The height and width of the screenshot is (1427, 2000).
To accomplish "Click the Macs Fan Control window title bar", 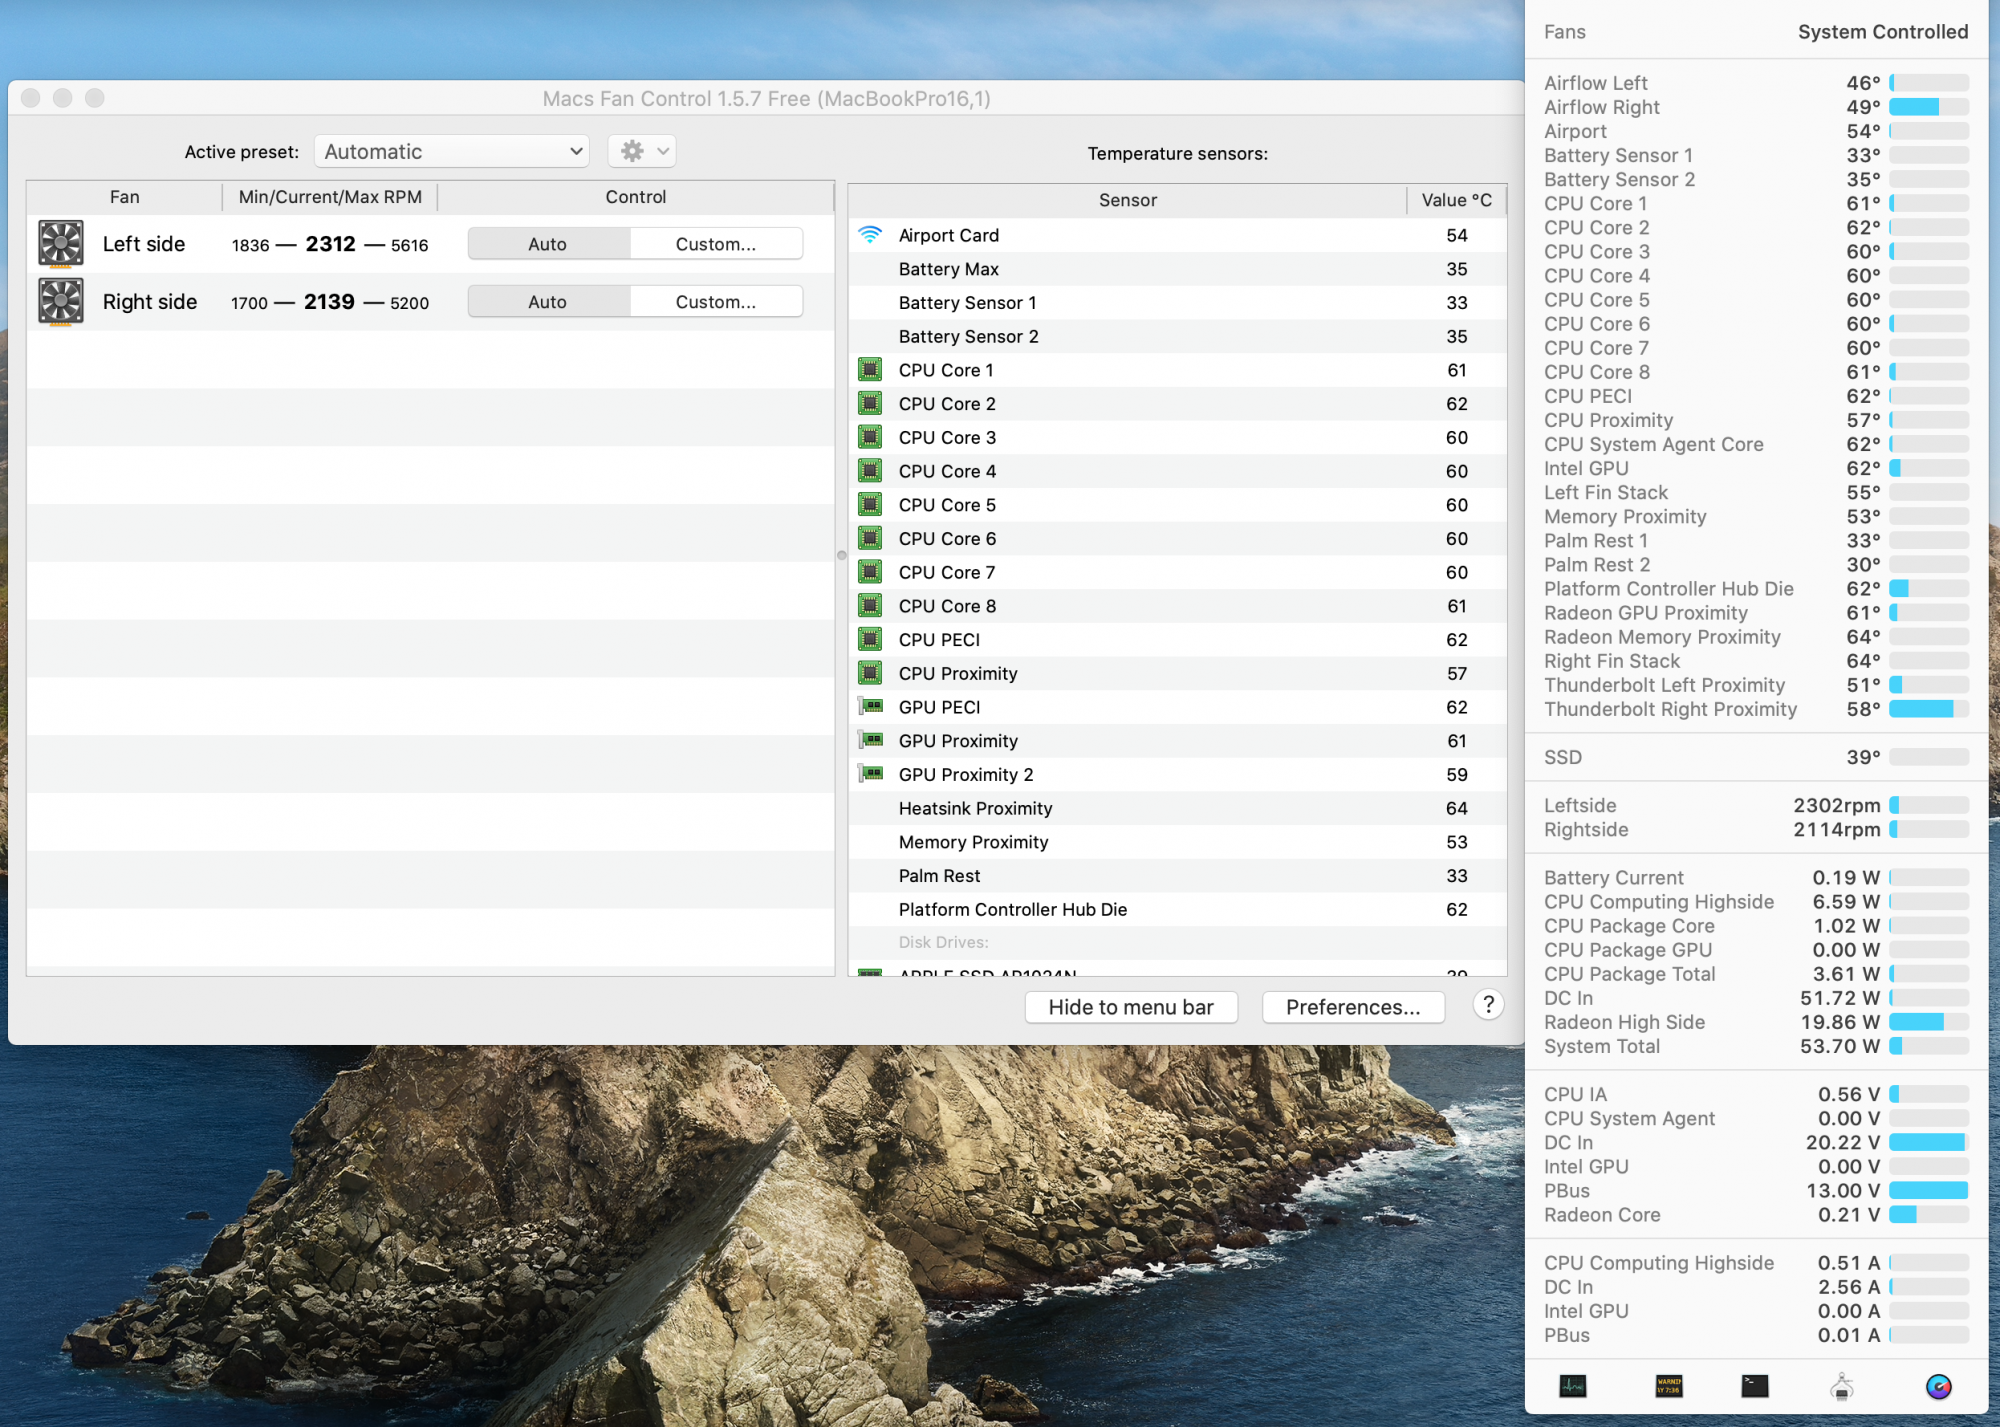I will (x=766, y=98).
